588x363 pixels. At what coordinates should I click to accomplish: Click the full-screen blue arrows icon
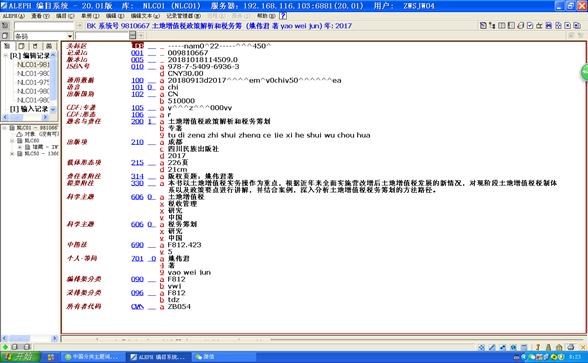[549, 26]
